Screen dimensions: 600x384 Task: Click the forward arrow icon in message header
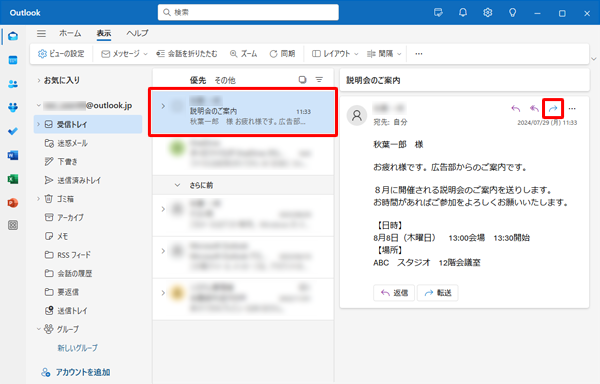click(553, 109)
